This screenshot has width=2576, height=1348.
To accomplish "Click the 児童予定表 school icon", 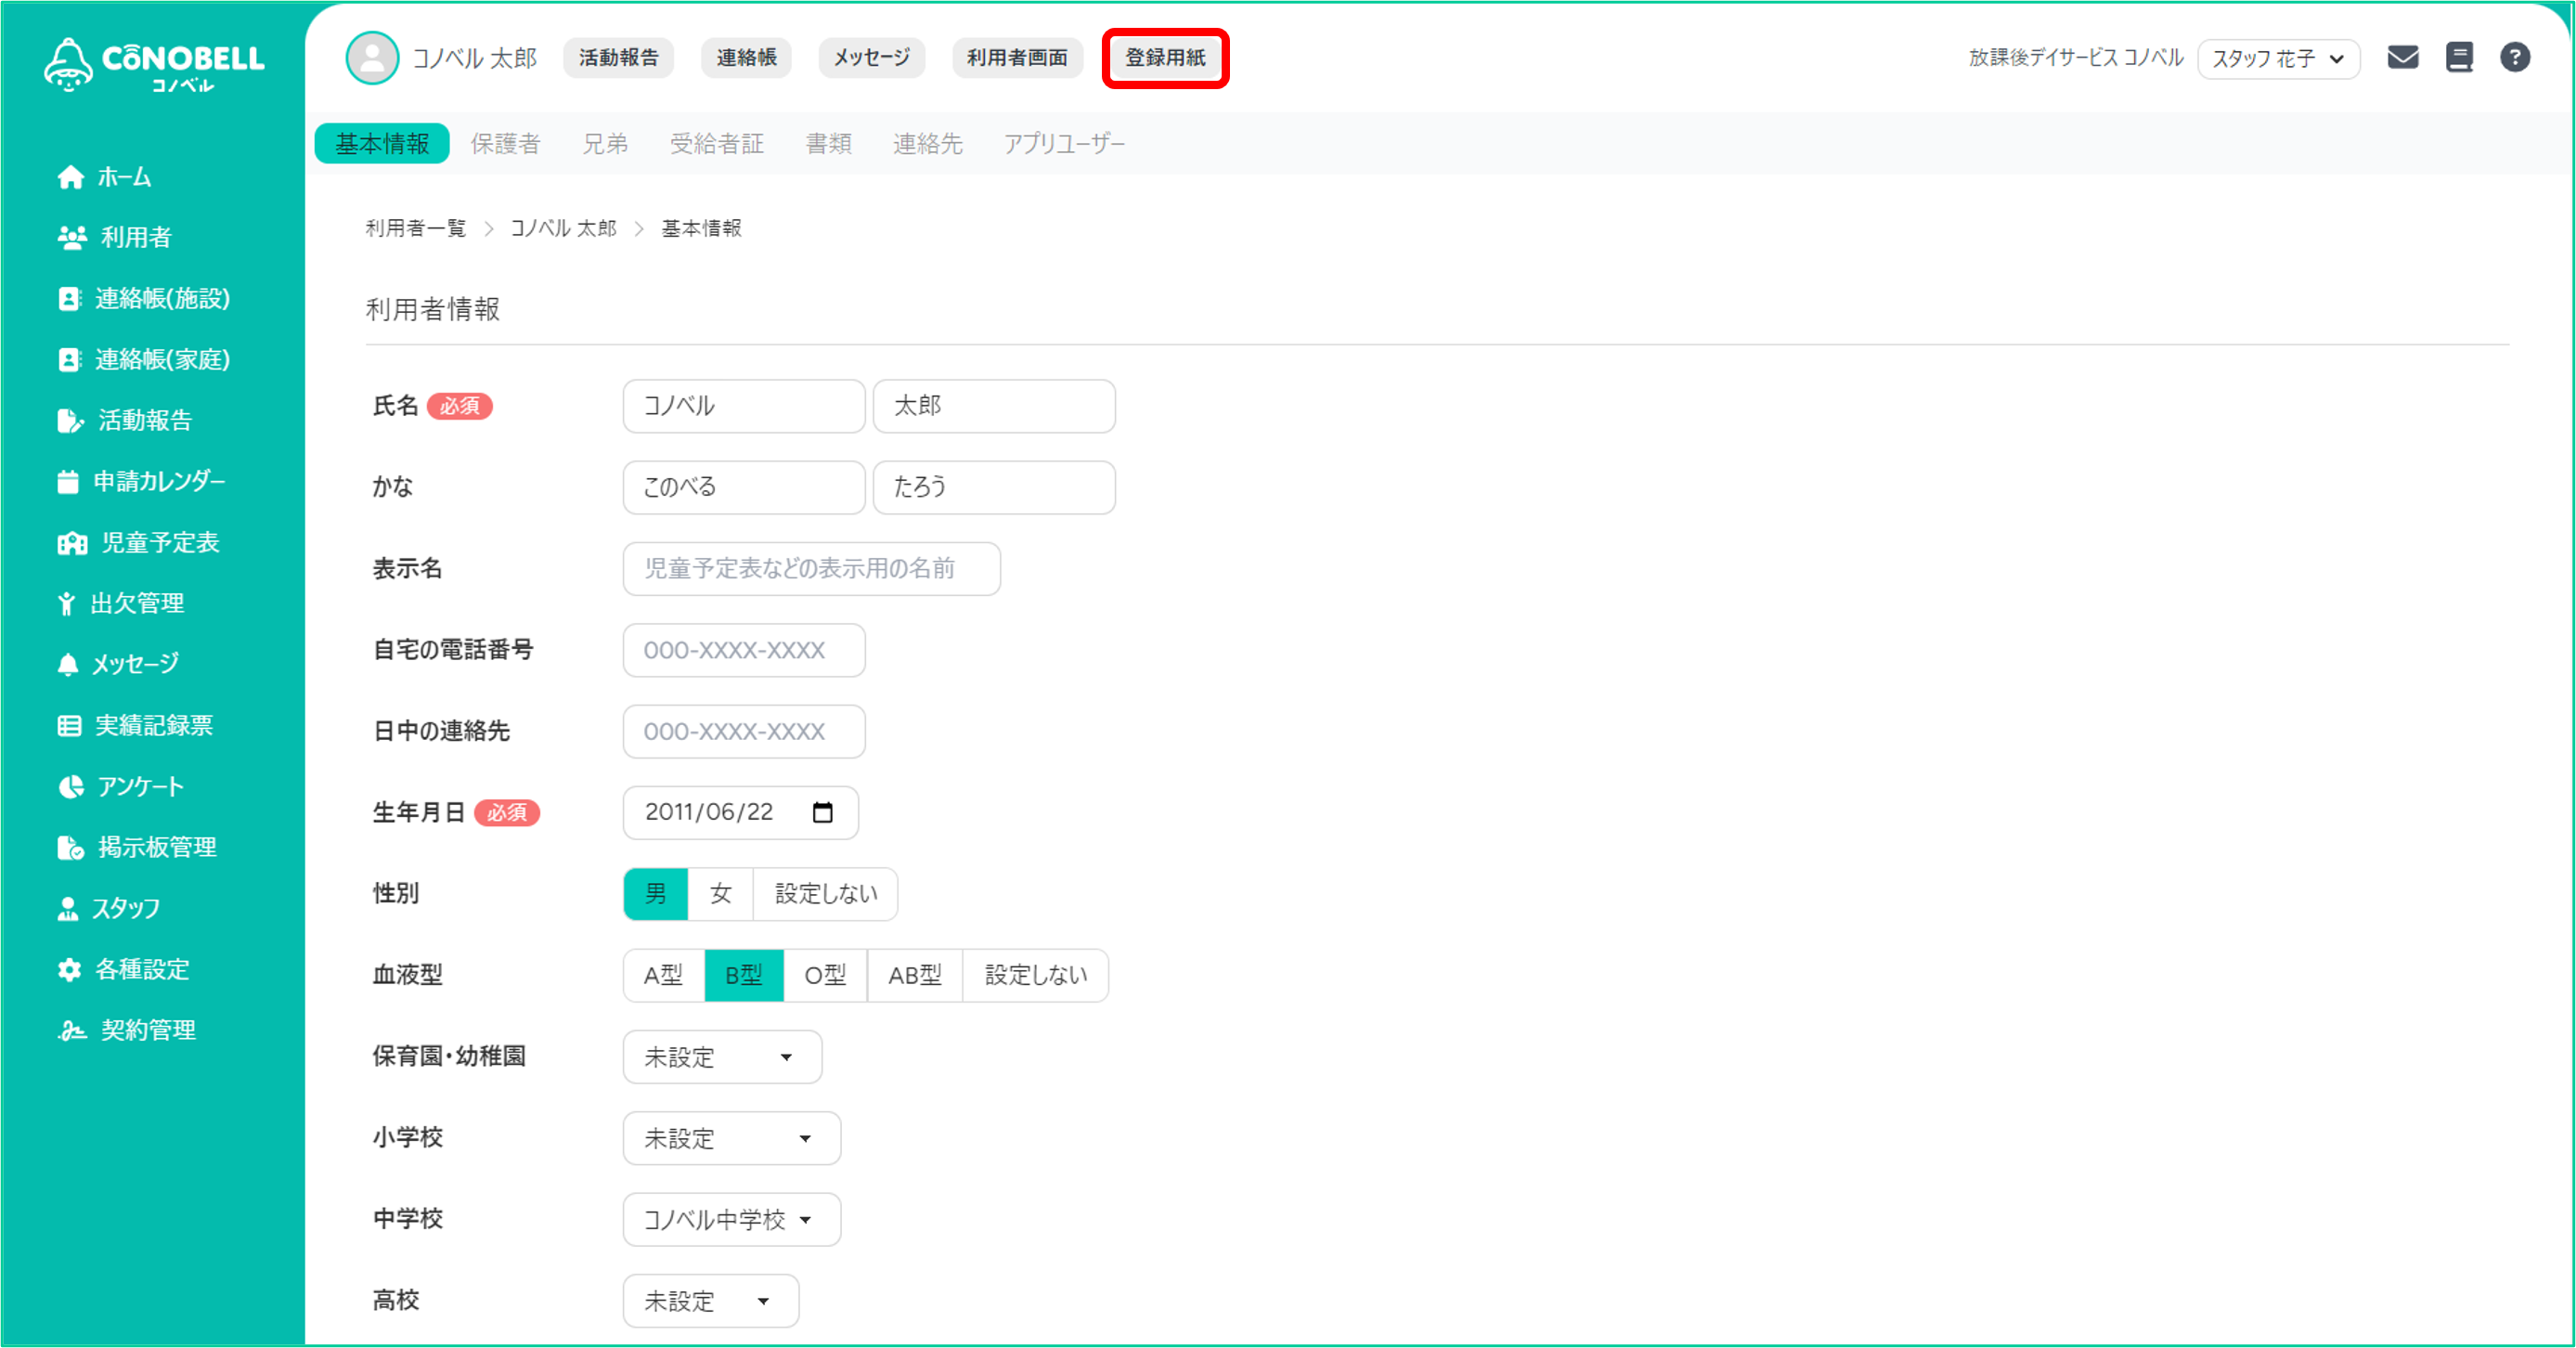I will (72, 542).
